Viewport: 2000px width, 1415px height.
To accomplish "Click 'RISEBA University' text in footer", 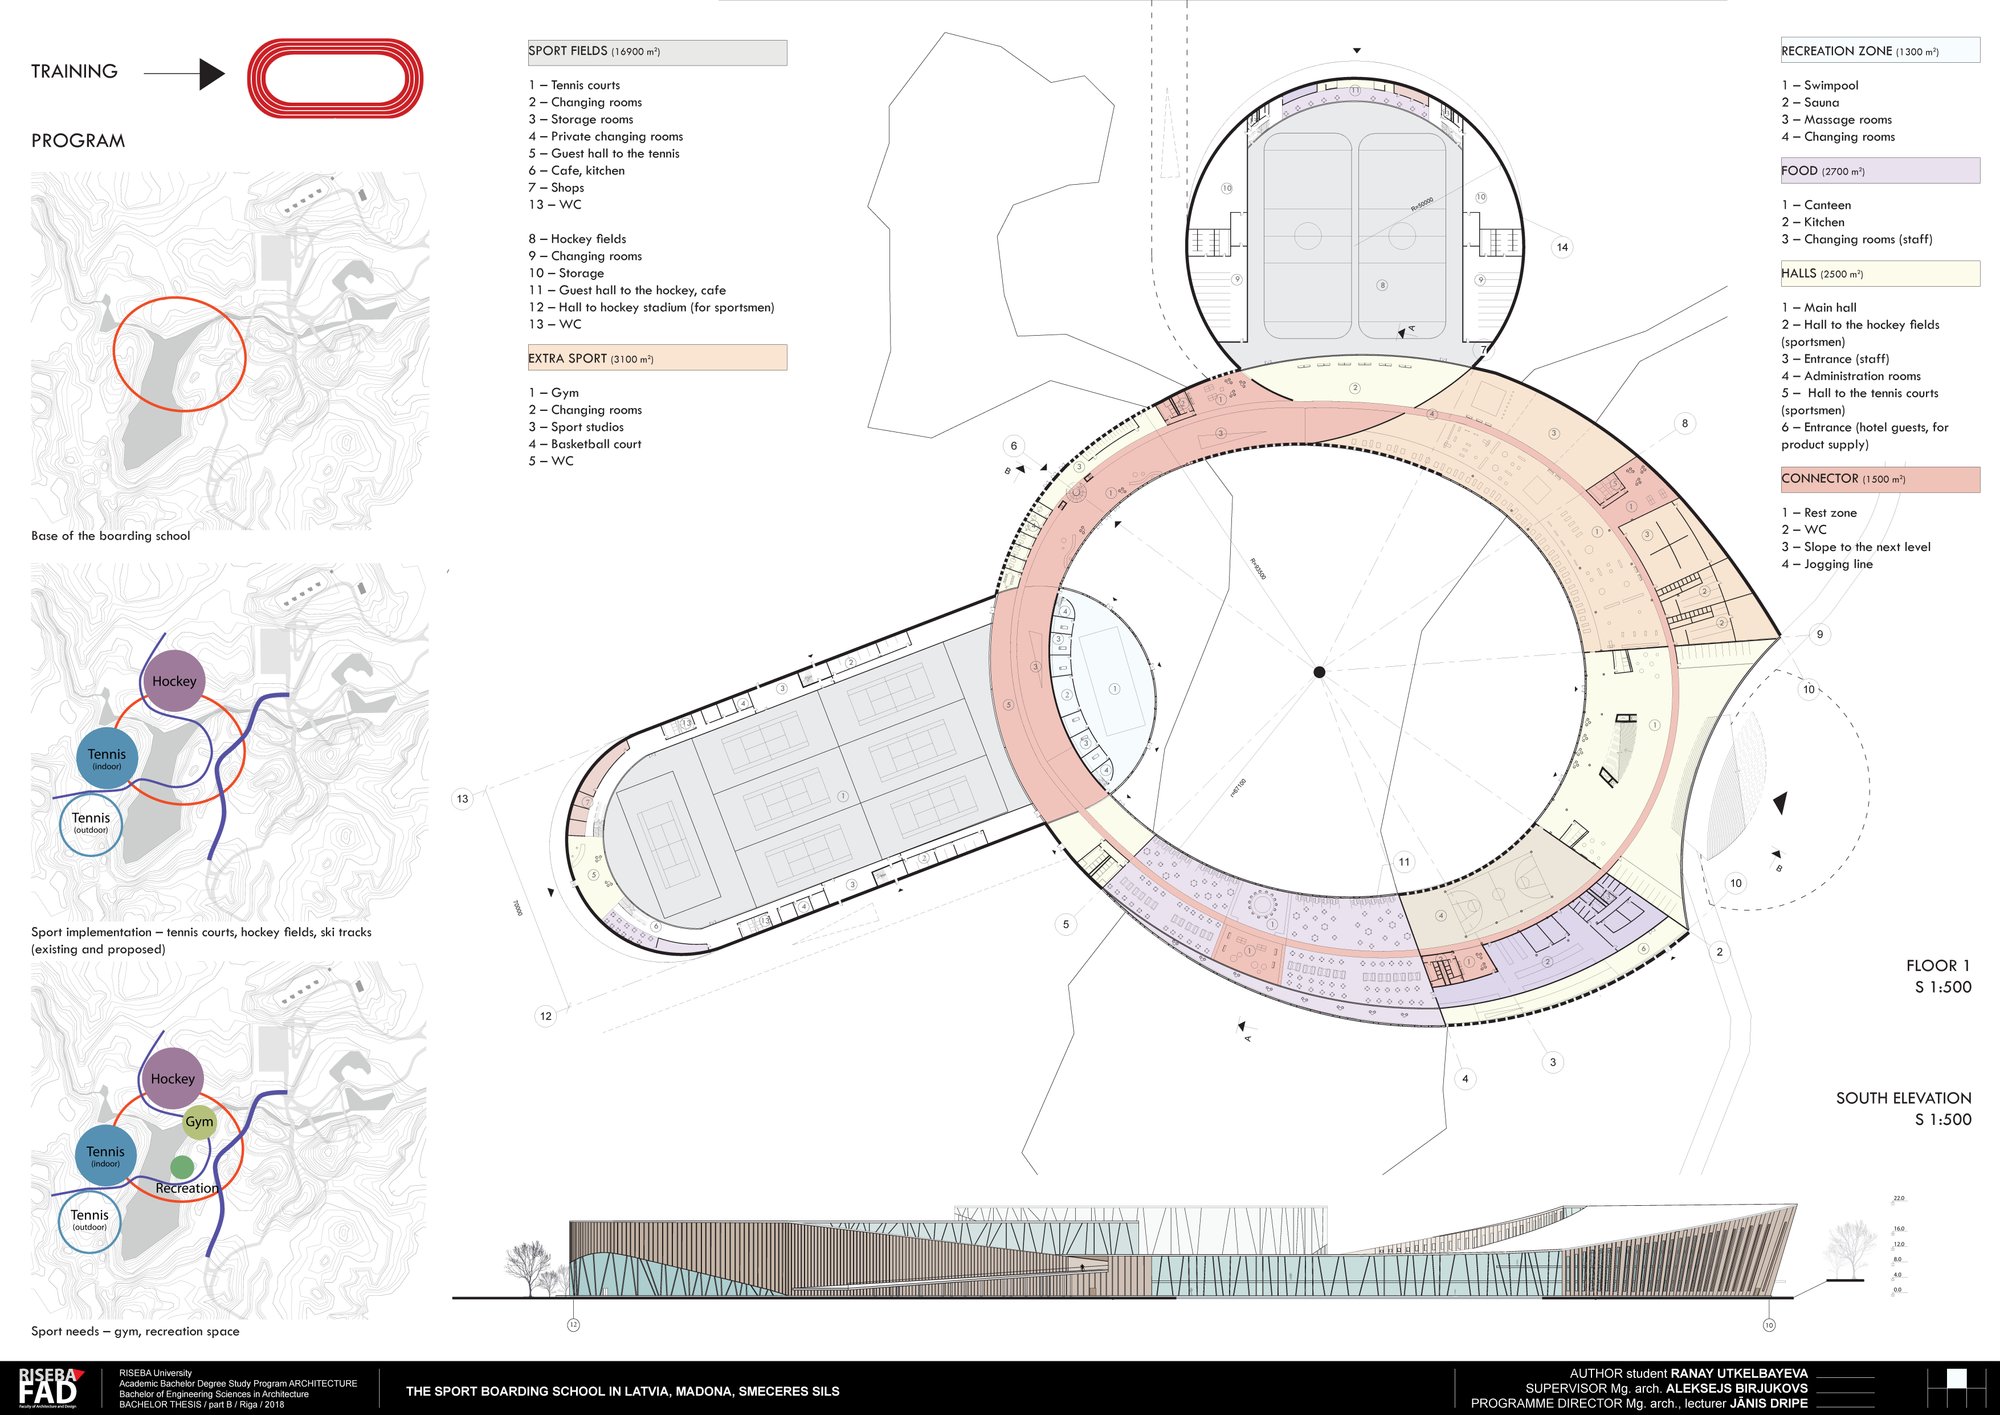I will pyautogui.click(x=156, y=1374).
